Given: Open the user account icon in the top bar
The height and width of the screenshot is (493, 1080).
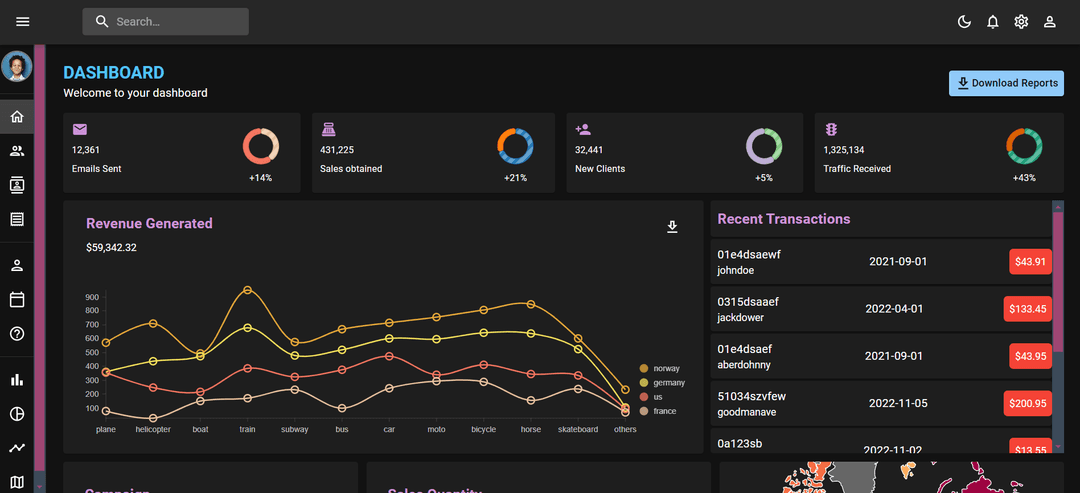Looking at the screenshot, I should click(x=1050, y=22).
